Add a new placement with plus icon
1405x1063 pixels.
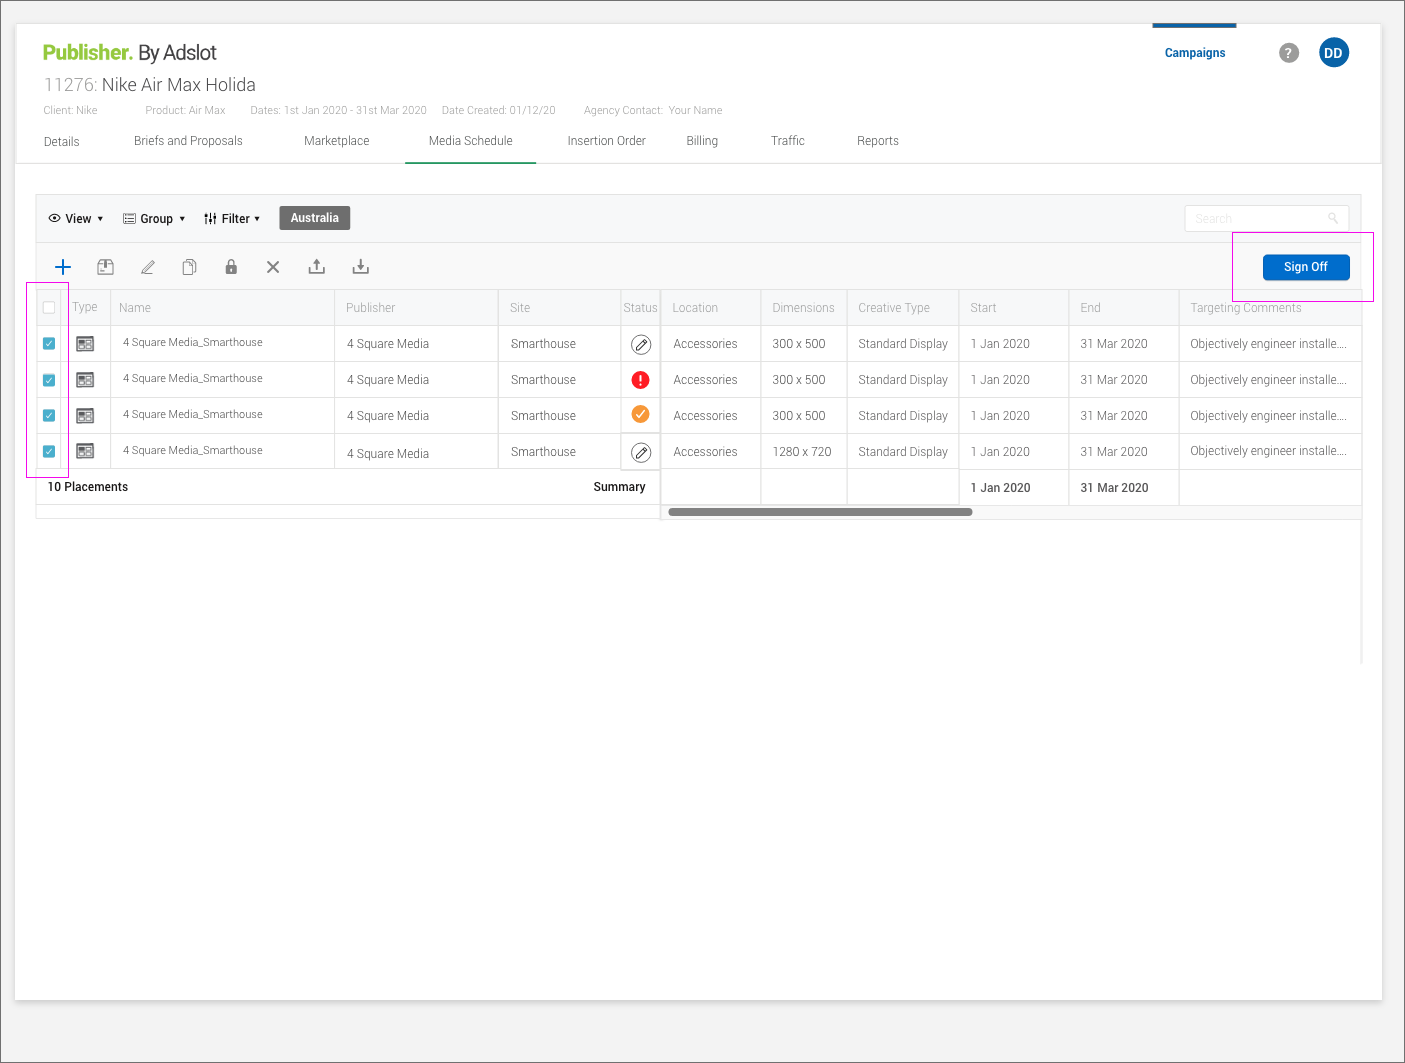pos(63,267)
